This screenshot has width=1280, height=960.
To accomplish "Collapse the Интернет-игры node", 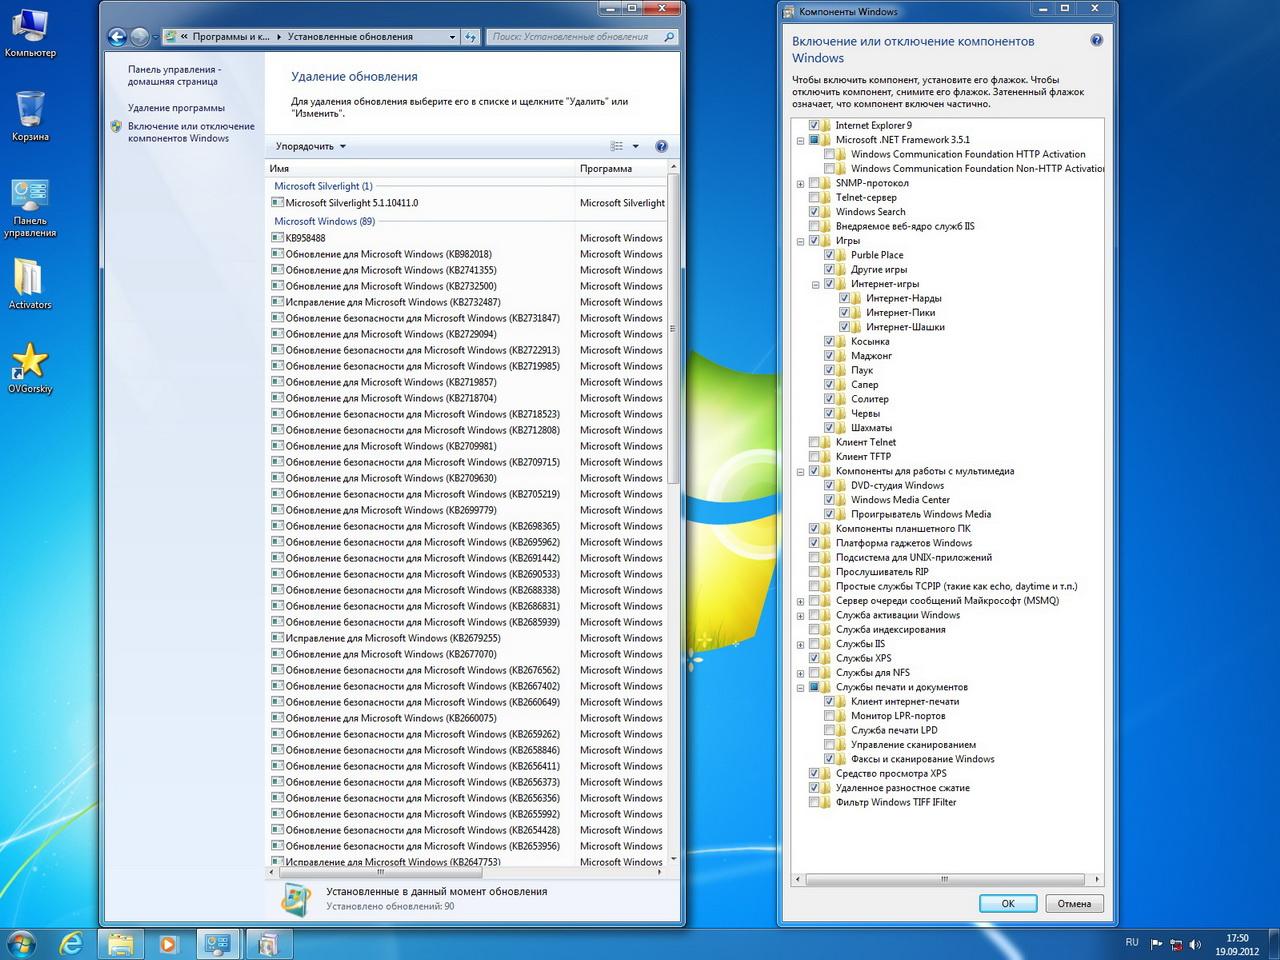I will pyautogui.click(x=816, y=285).
